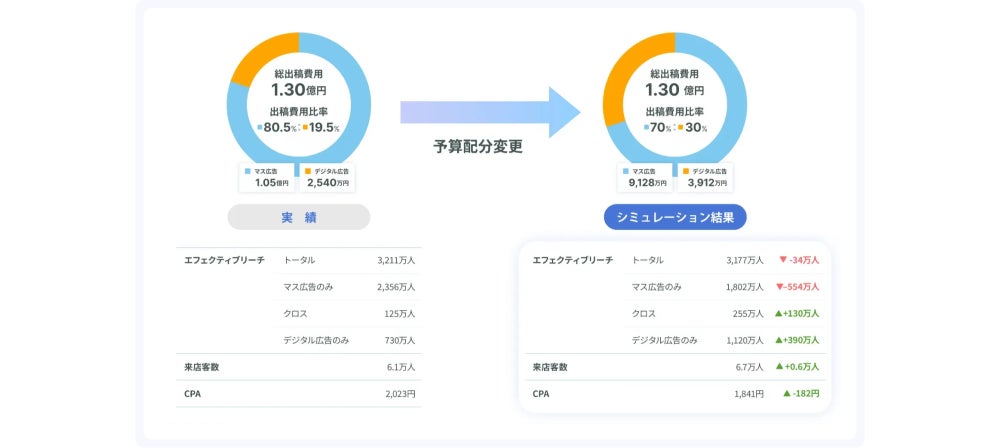Select デジタル広告 3,912万円 legend card
The height and width of the screenshot is (448, 1000).
point(705,177)
